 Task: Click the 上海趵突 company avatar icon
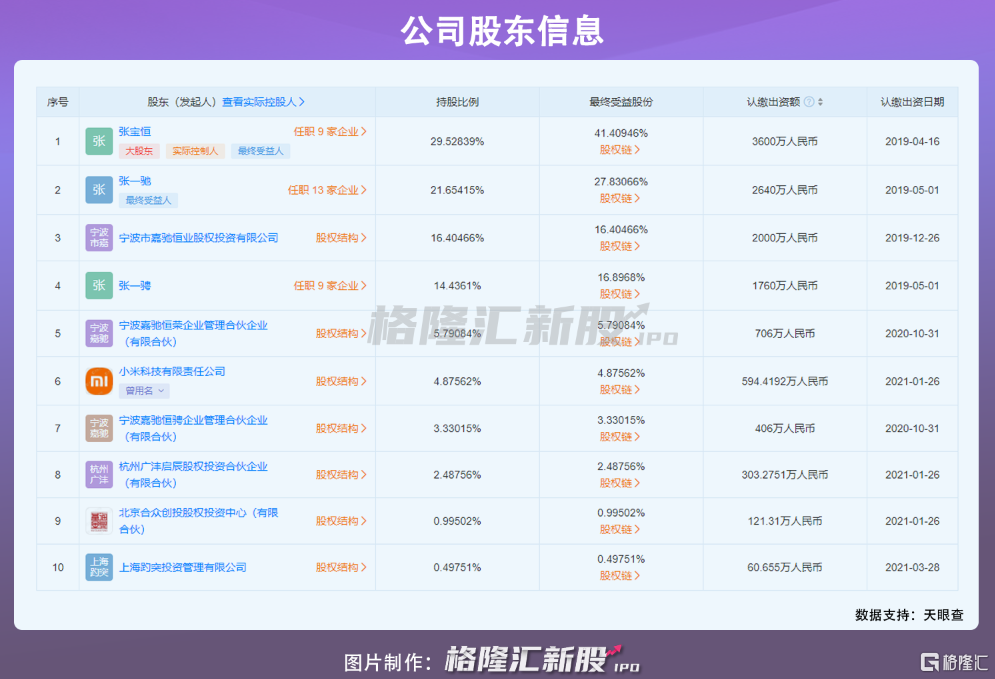coord(99,567)
